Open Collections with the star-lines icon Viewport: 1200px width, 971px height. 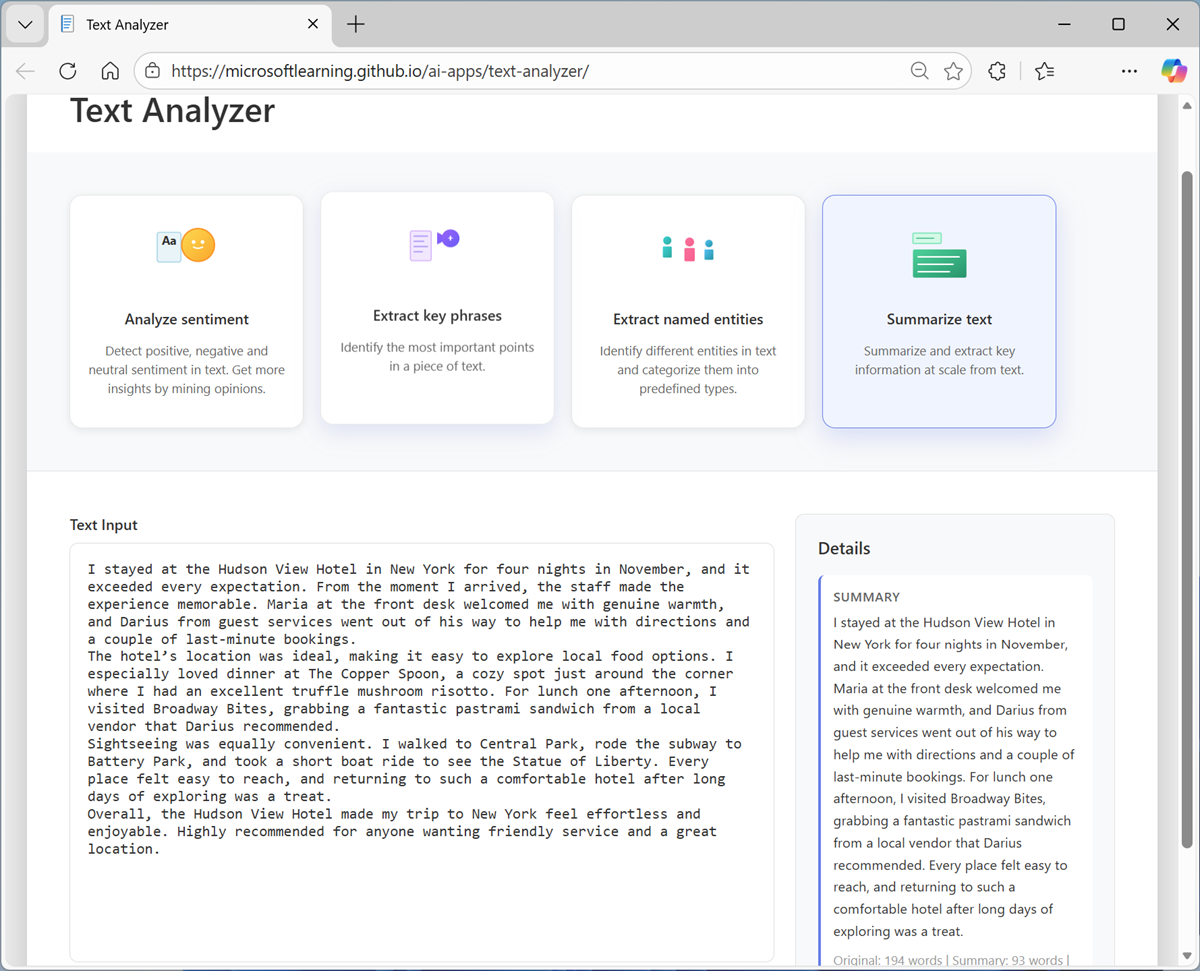click(1044, 71)
